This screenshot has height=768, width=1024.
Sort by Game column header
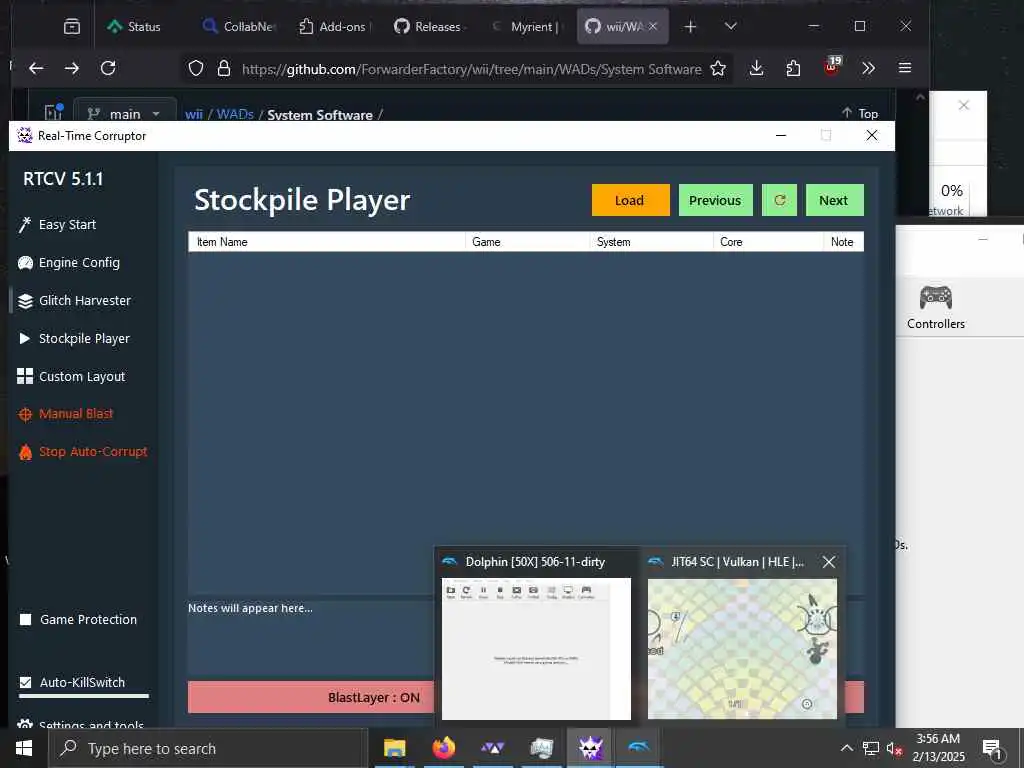[527, 242]
